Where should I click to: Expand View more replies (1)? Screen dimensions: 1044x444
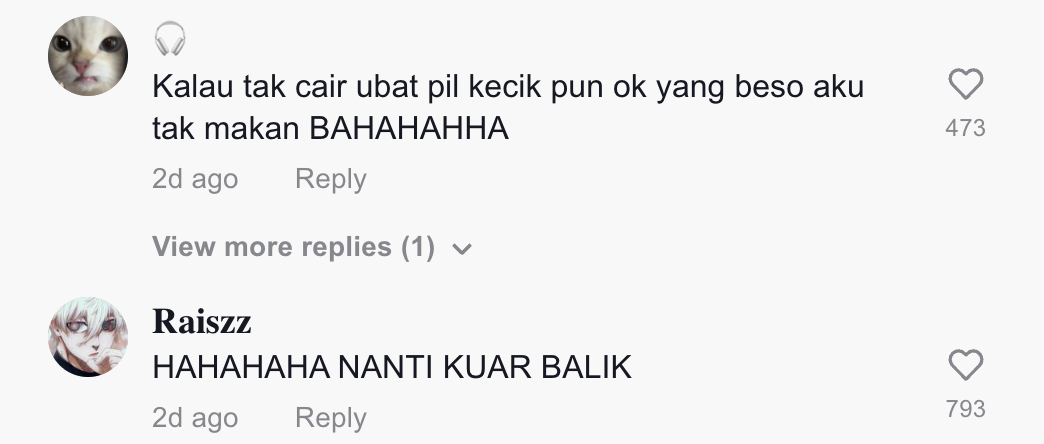click(x=312, y=247)
